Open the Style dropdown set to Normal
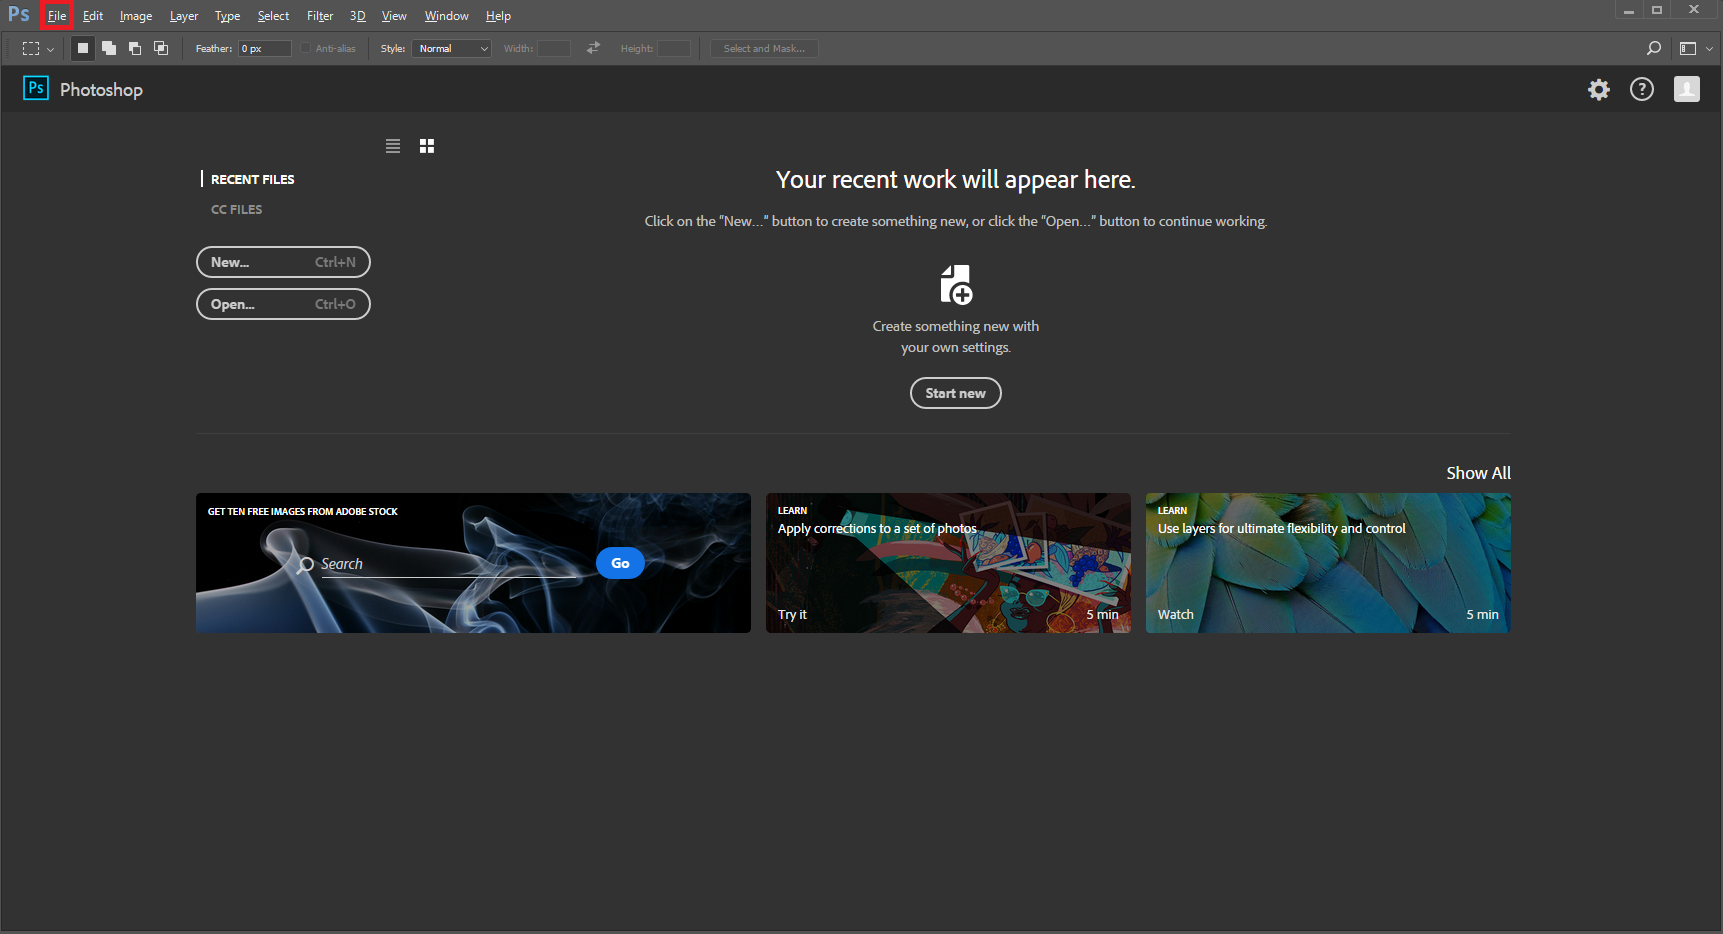The height and width of the screenshot is (934, 1723). click(452, 48)
